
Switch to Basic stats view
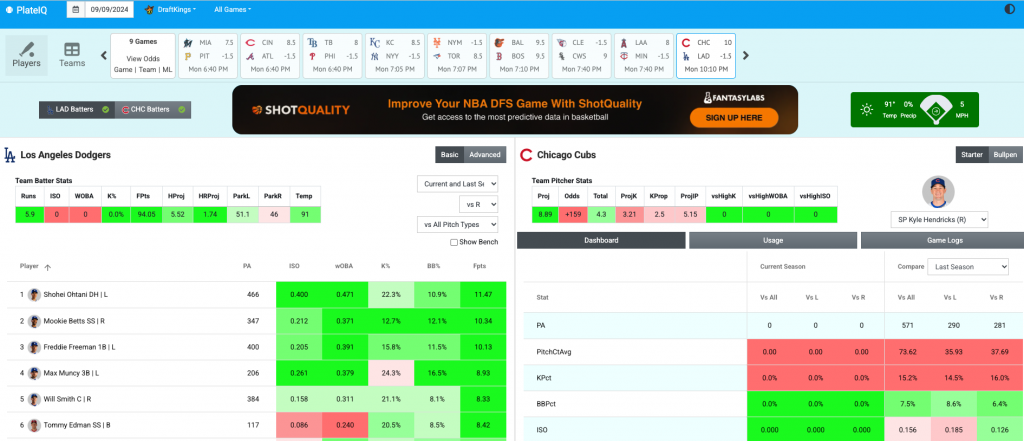[x=450, y=155]
